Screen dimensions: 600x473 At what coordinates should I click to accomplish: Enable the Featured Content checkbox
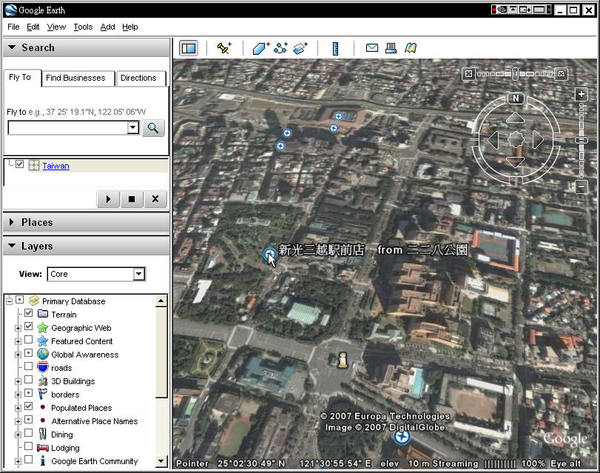pos(28,339)
